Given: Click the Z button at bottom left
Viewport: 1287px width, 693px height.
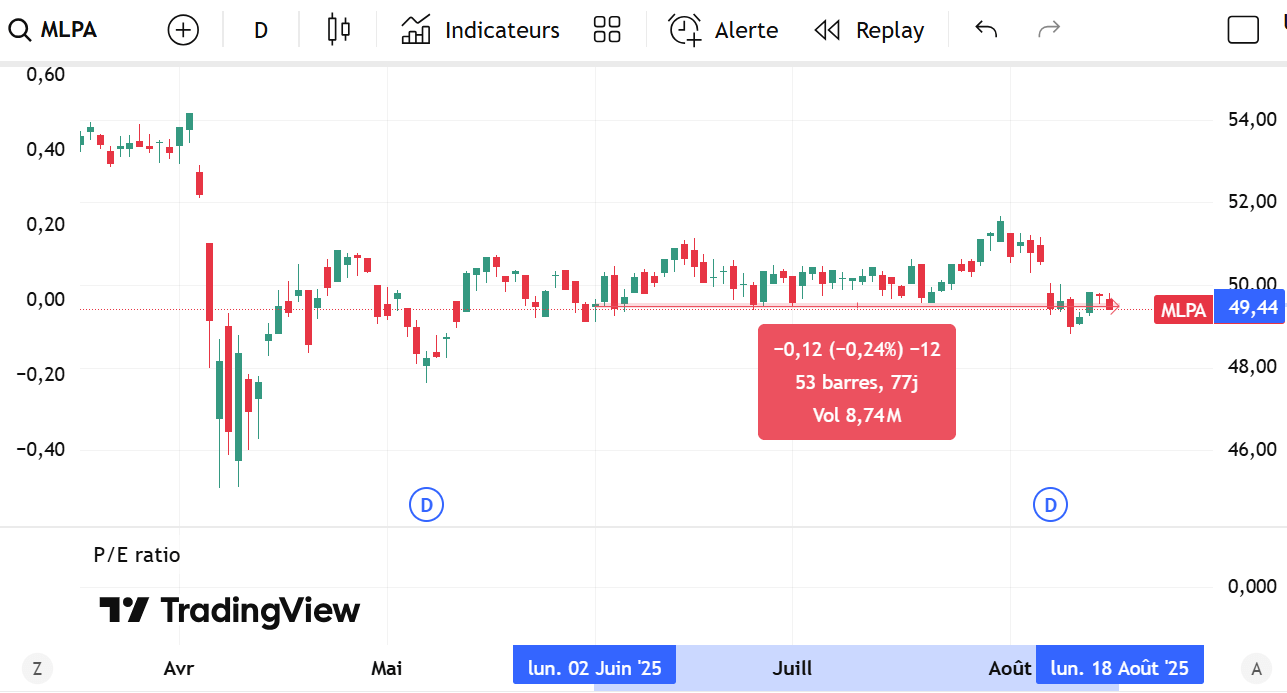Looking at the screenshot, I should coord(37,668).
